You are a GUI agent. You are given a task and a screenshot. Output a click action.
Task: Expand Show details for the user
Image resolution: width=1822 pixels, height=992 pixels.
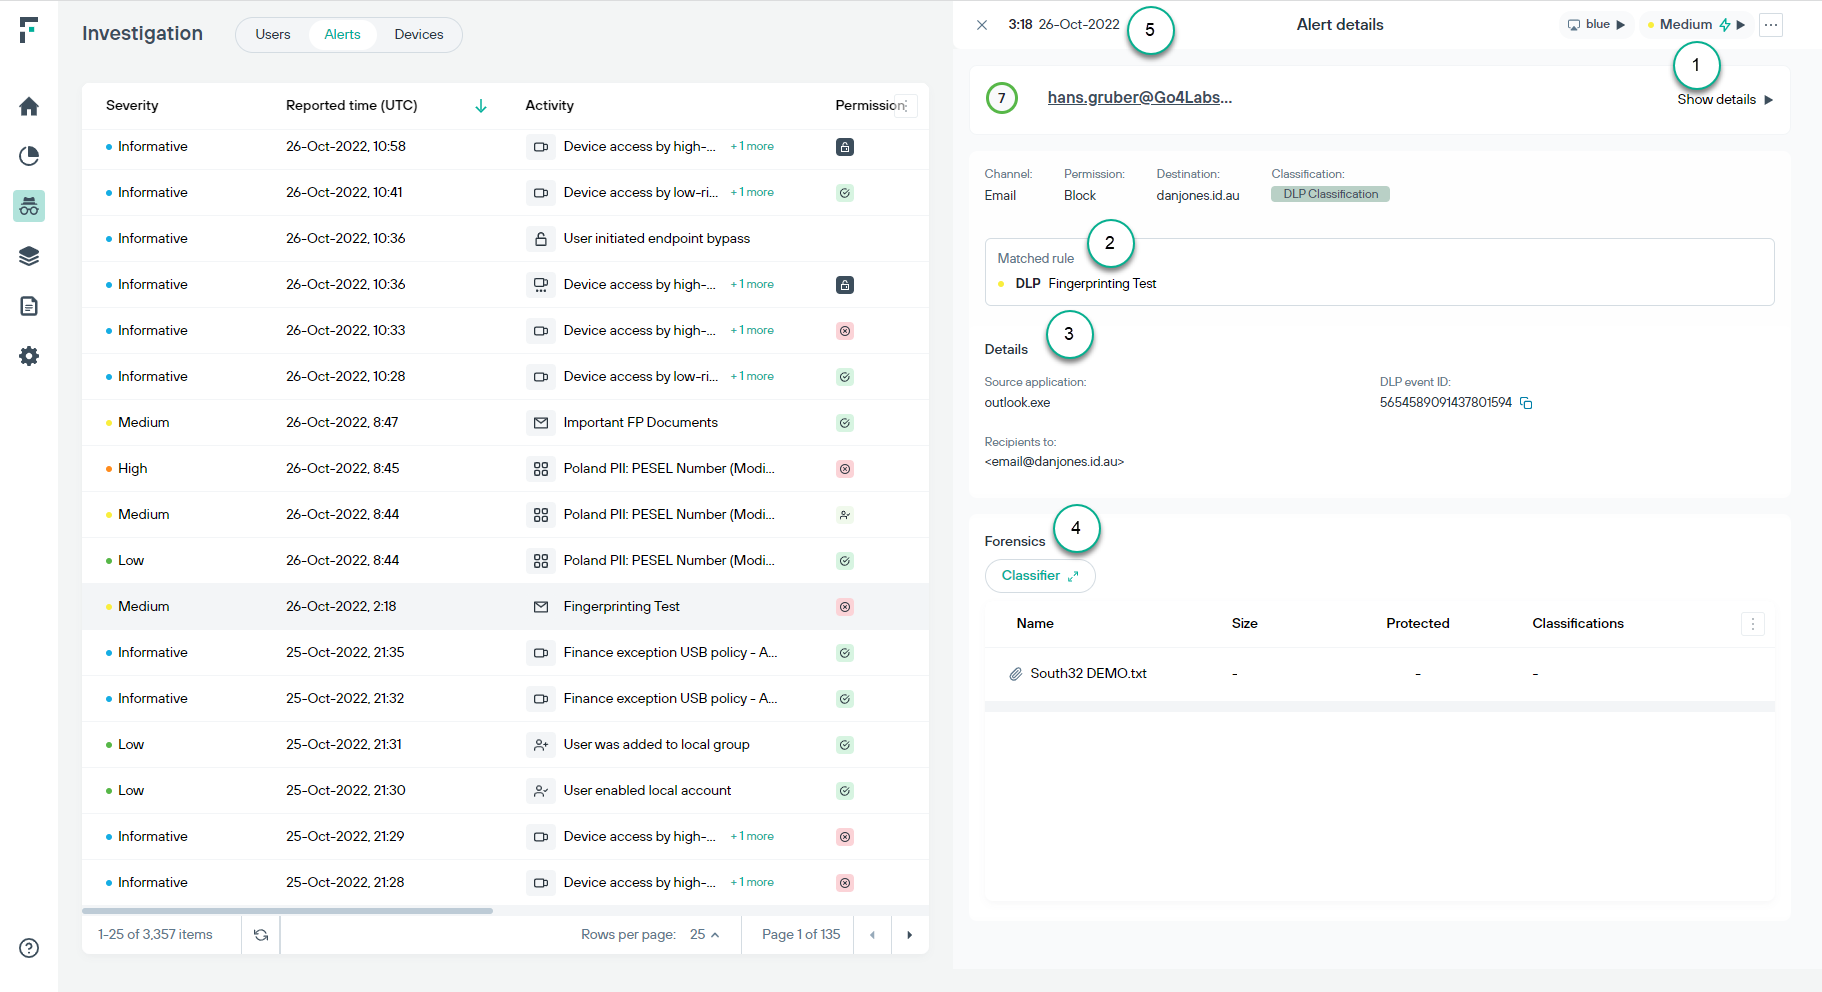coord(1725,100)
